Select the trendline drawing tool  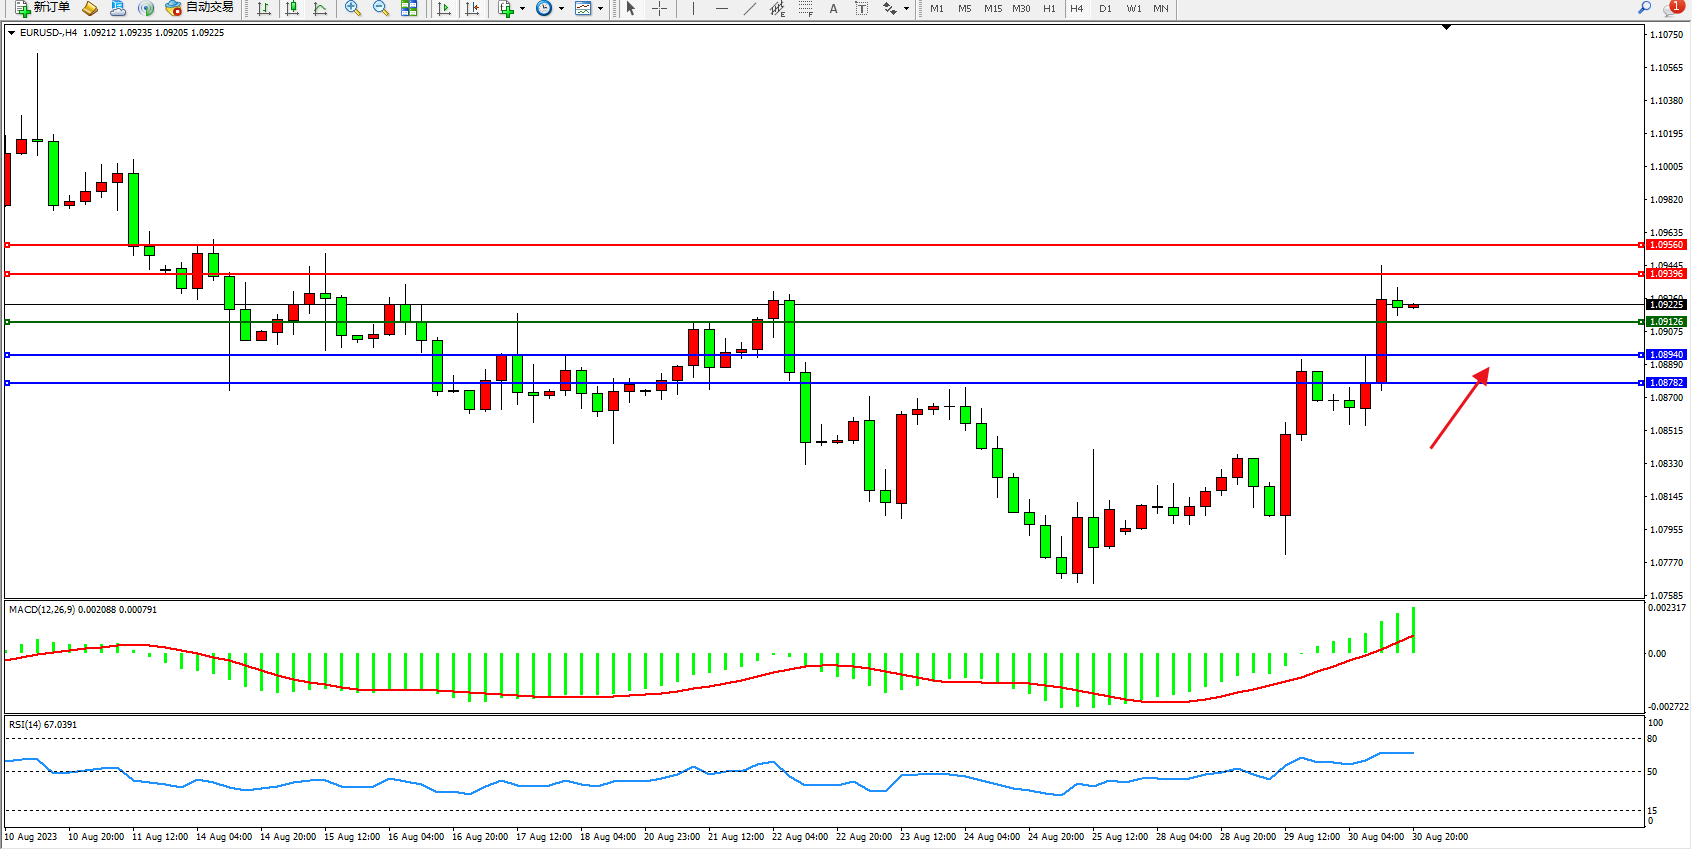(x=749, y=9)
